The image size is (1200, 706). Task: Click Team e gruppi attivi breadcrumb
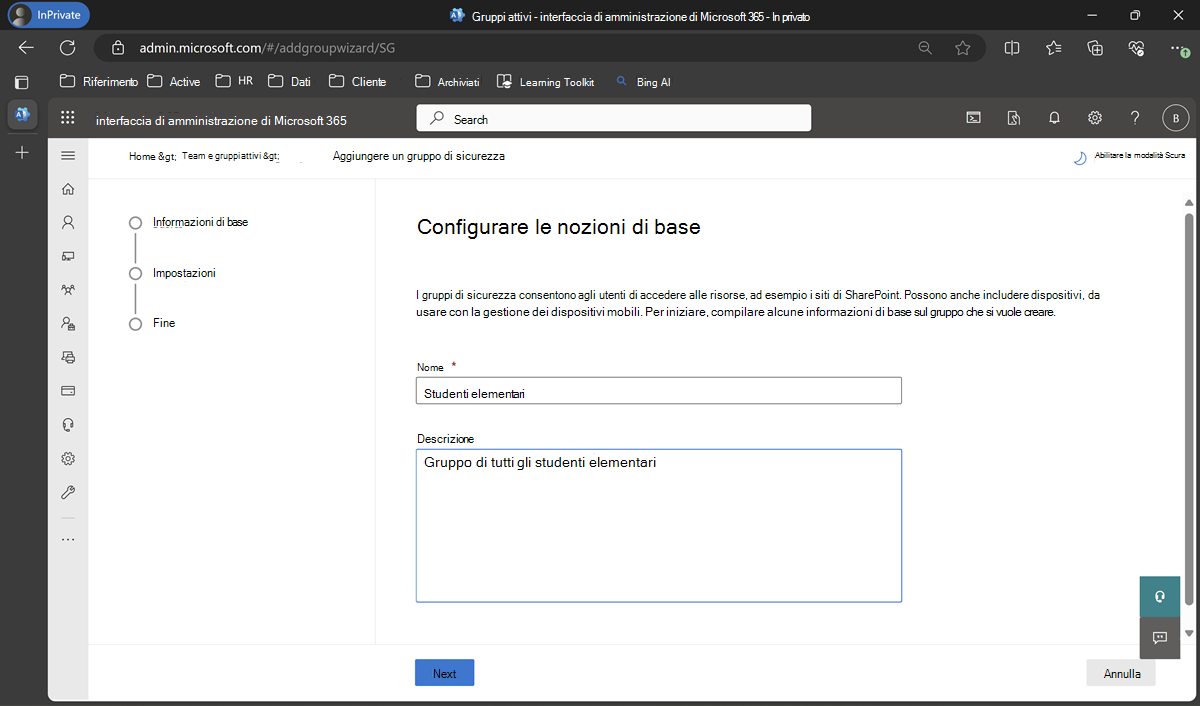(230, 157)
